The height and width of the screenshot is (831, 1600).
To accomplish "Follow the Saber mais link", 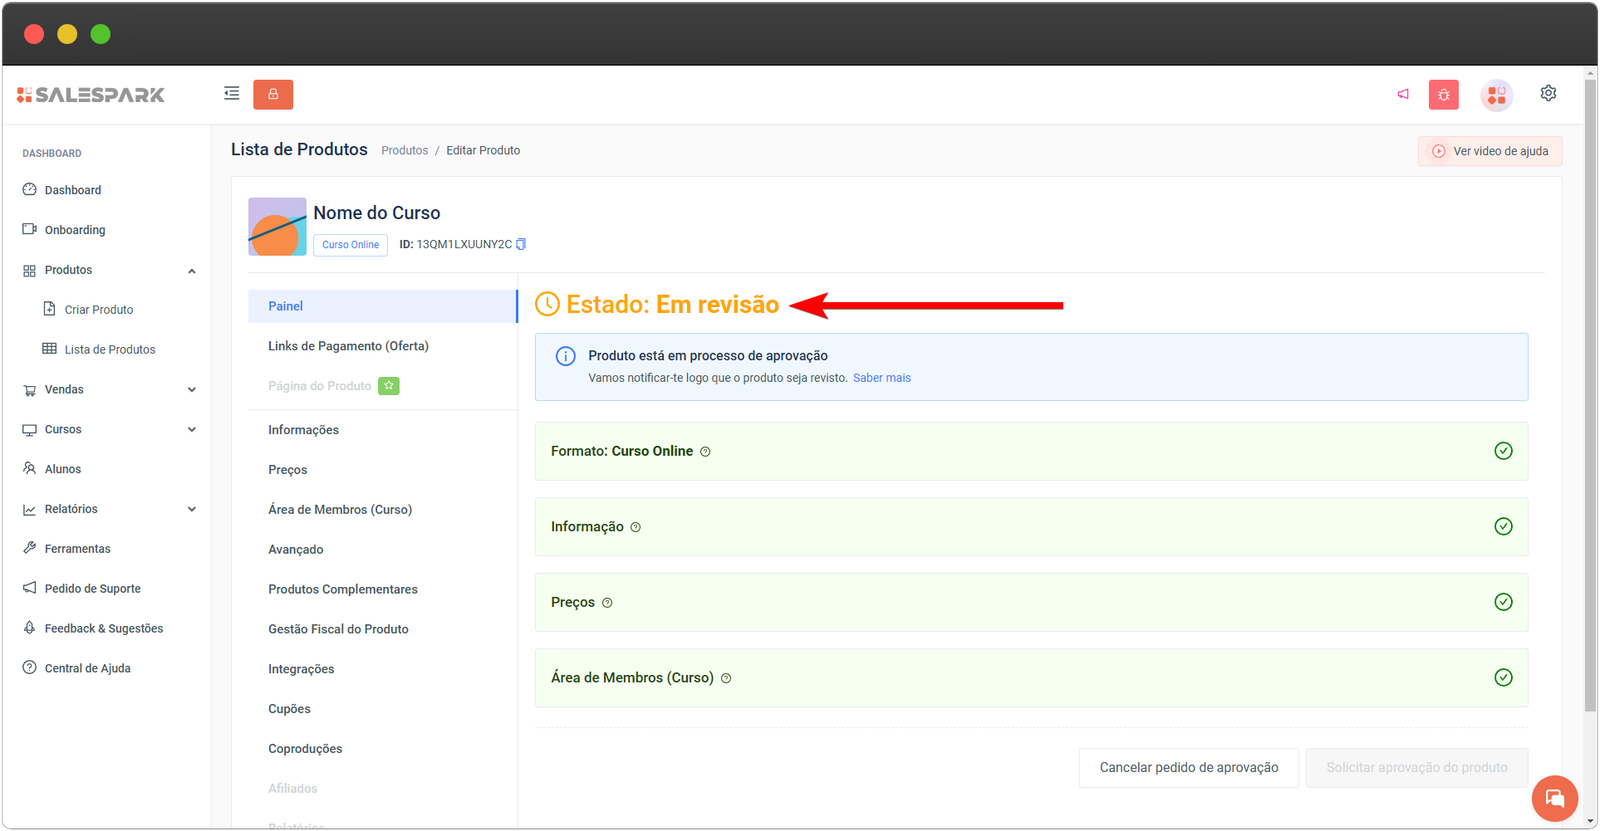I will point(881,378).
